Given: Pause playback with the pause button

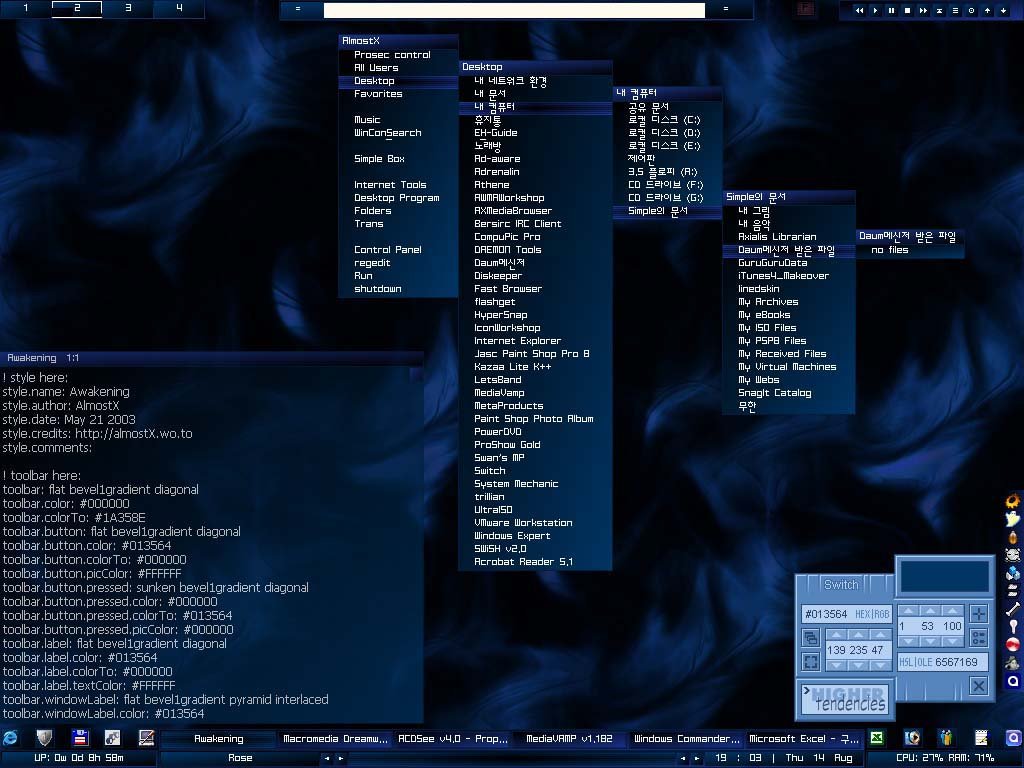Looking at the screenshot, I should point(891,10).
